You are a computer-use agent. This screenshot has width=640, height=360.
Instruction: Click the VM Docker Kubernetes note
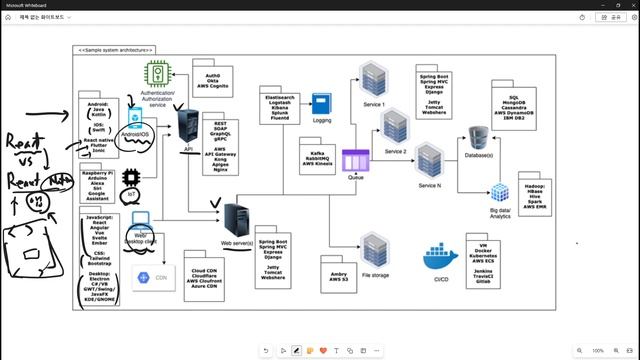[483, 261]
